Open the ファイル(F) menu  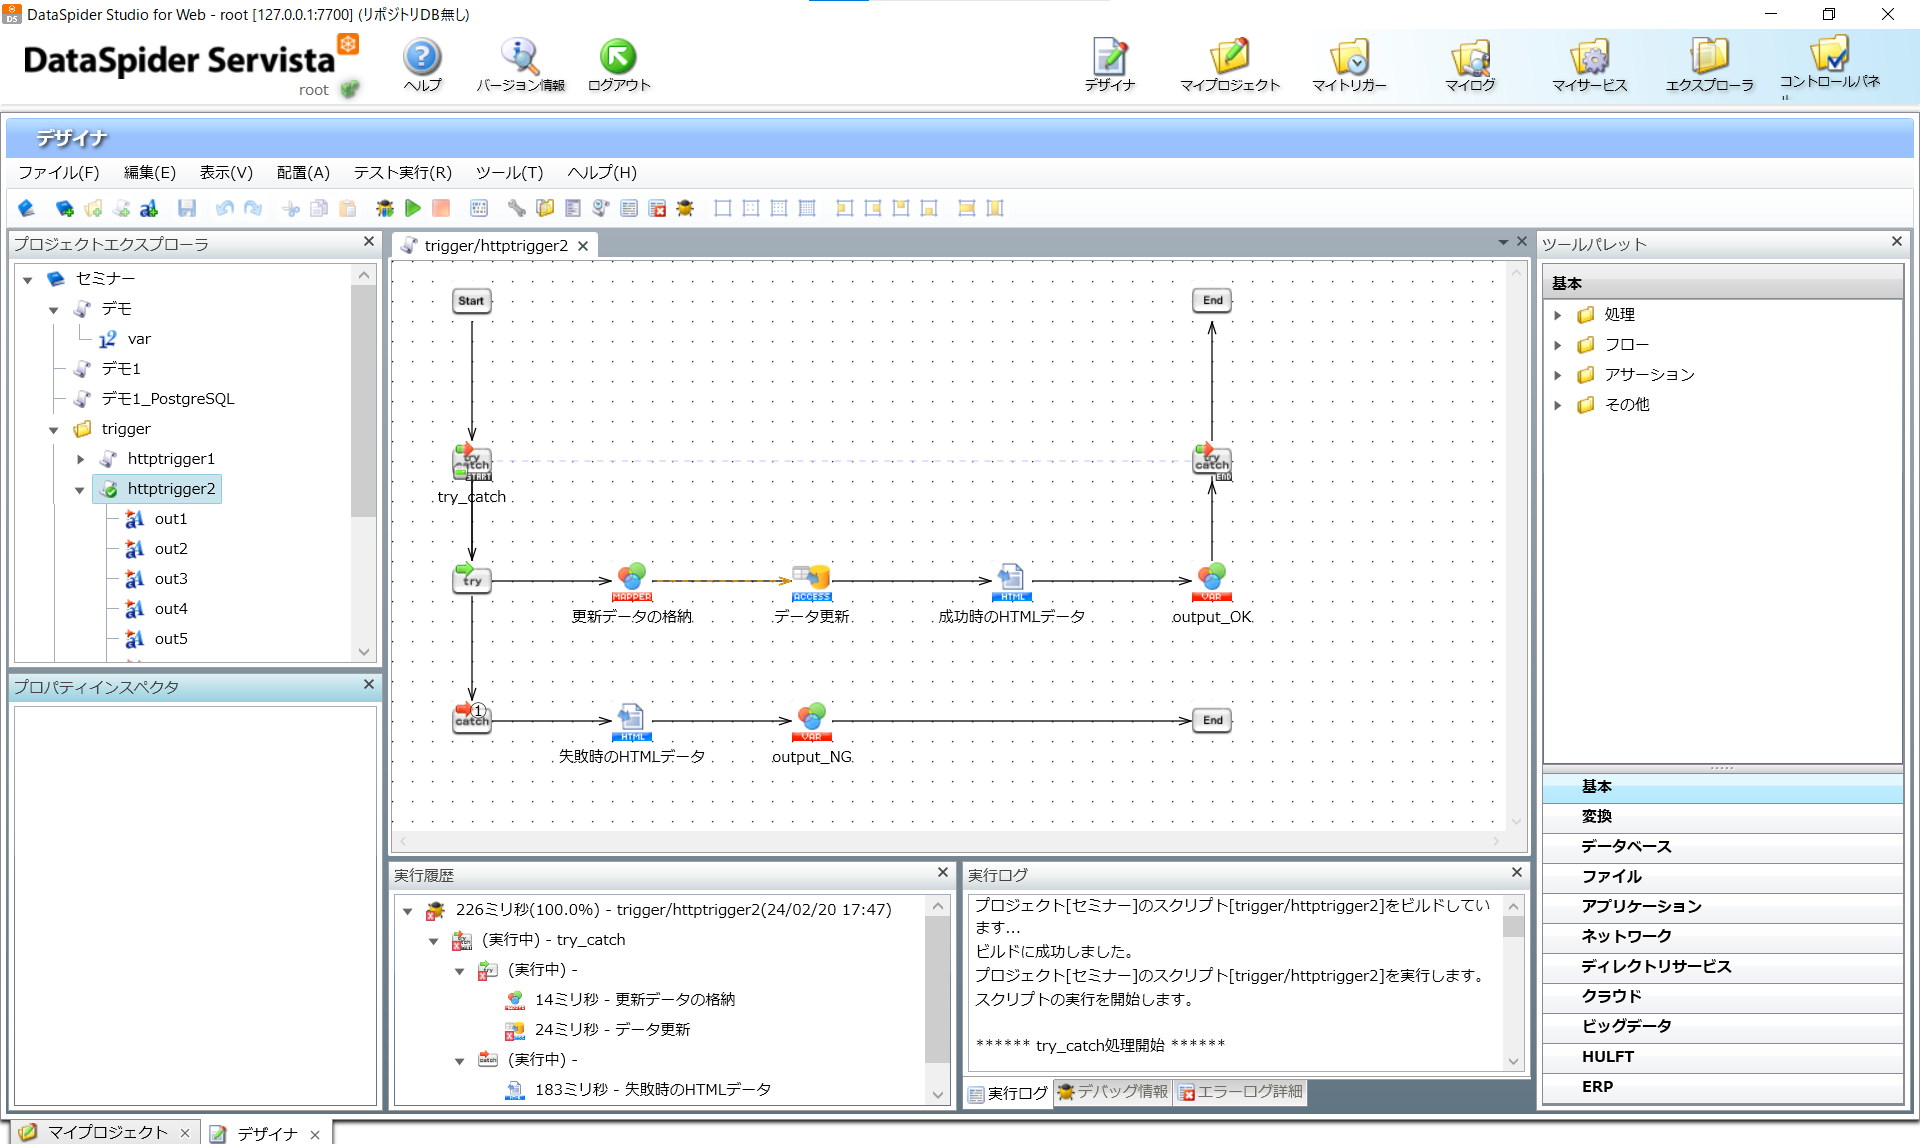point(59,172)
